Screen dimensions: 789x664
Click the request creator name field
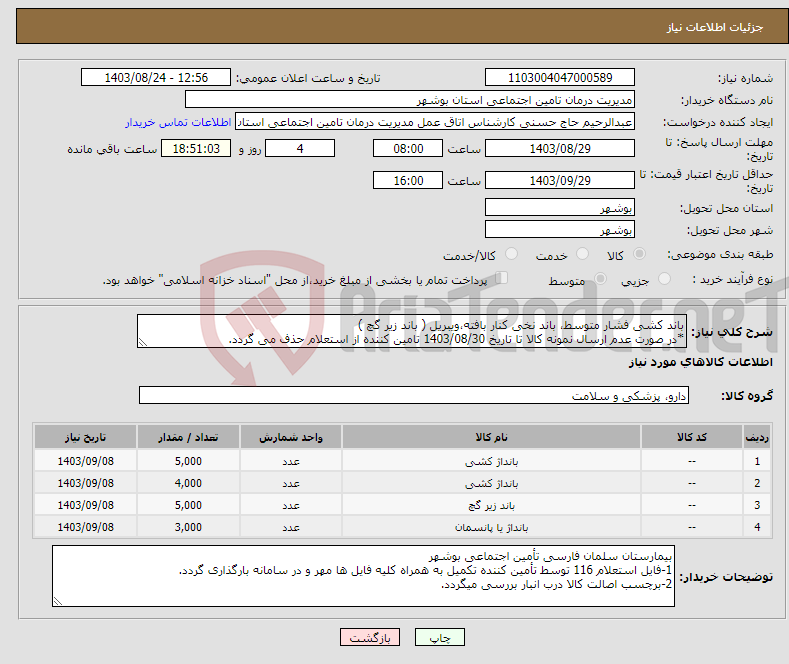point(435,122)
